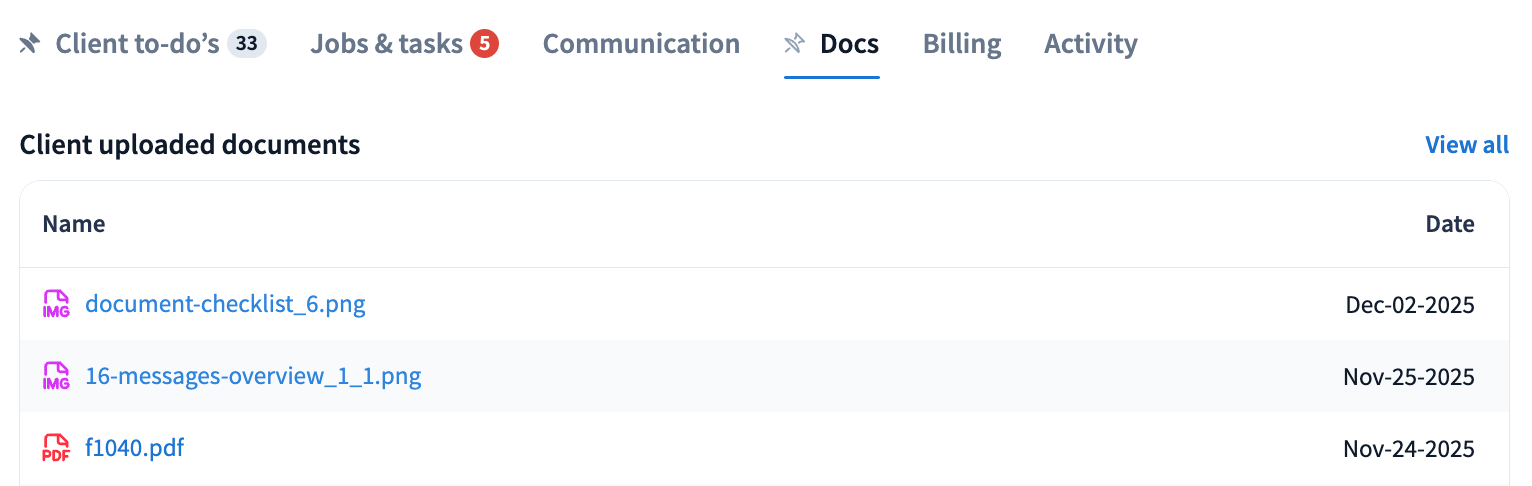
Task: Click the Dec-02-2025 date cell
Action: (x=1409, y=304)
